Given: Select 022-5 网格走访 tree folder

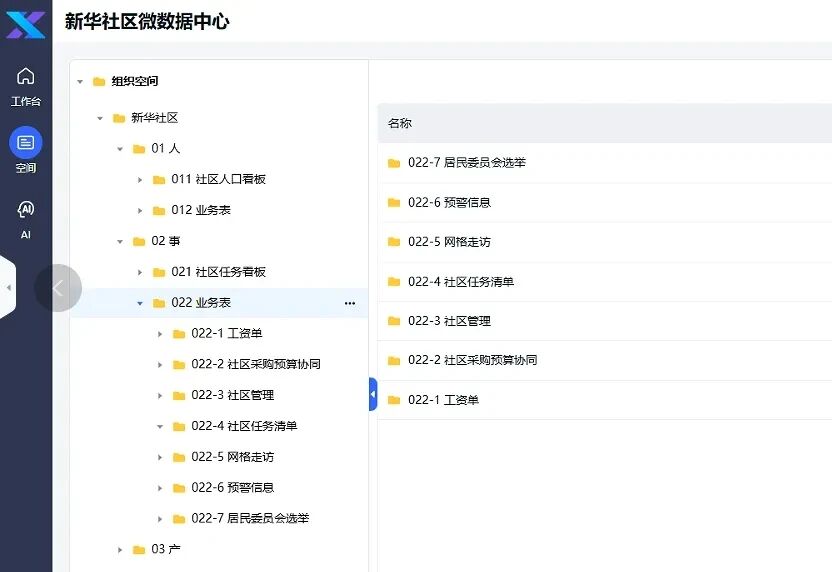Looking at the screenshot, I should (232, 457).
